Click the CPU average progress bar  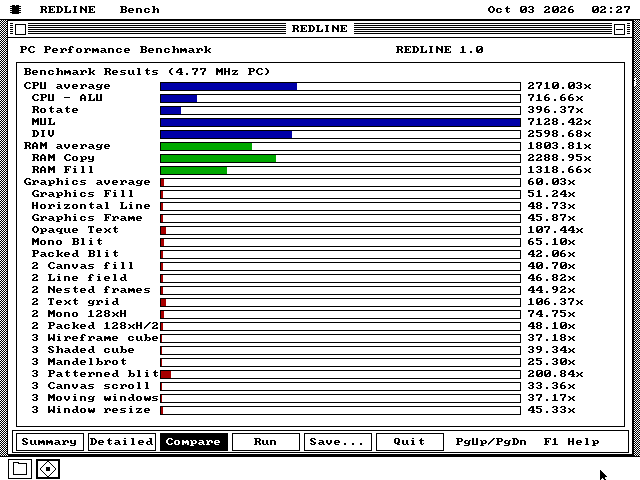click(x=340, y=86)
